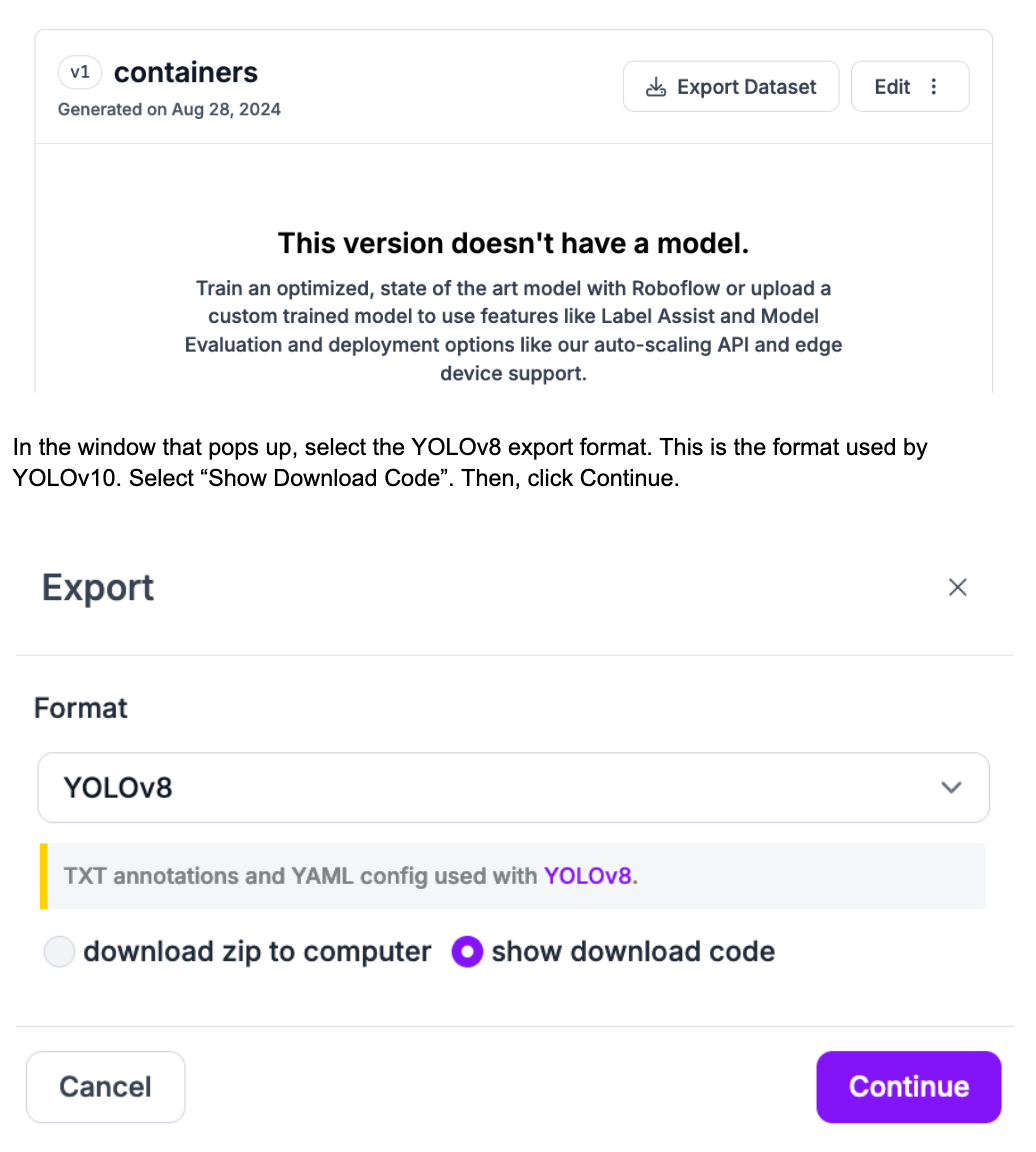Click the Format field label
1036x1152 pixels.
click(81, 708)
